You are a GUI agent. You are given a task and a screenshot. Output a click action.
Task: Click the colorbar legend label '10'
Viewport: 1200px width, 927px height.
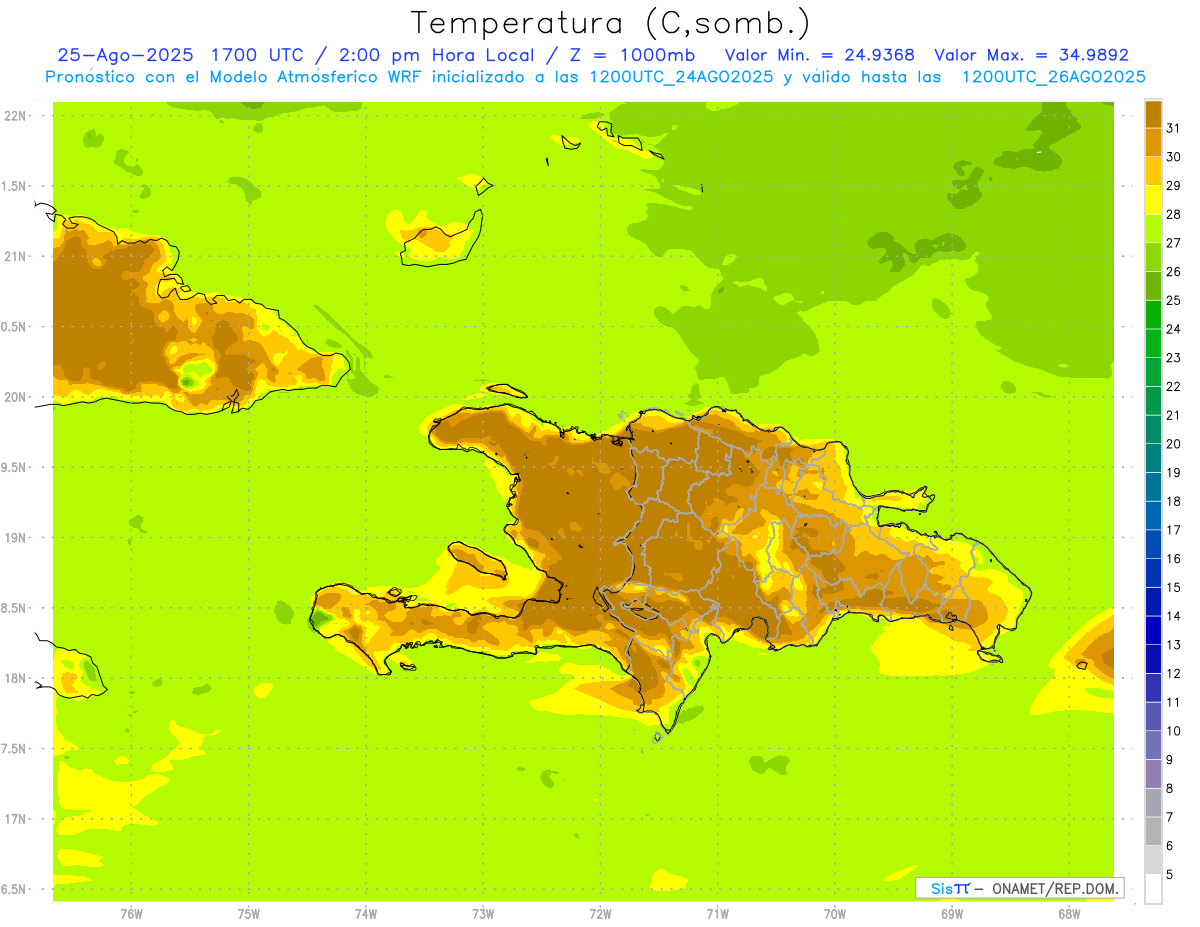[1174, 731]
